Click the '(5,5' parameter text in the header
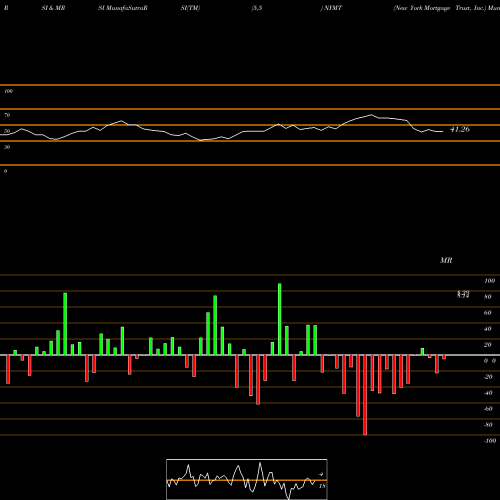500x500 pixels. pyautogui.click(x=257, y=8)
